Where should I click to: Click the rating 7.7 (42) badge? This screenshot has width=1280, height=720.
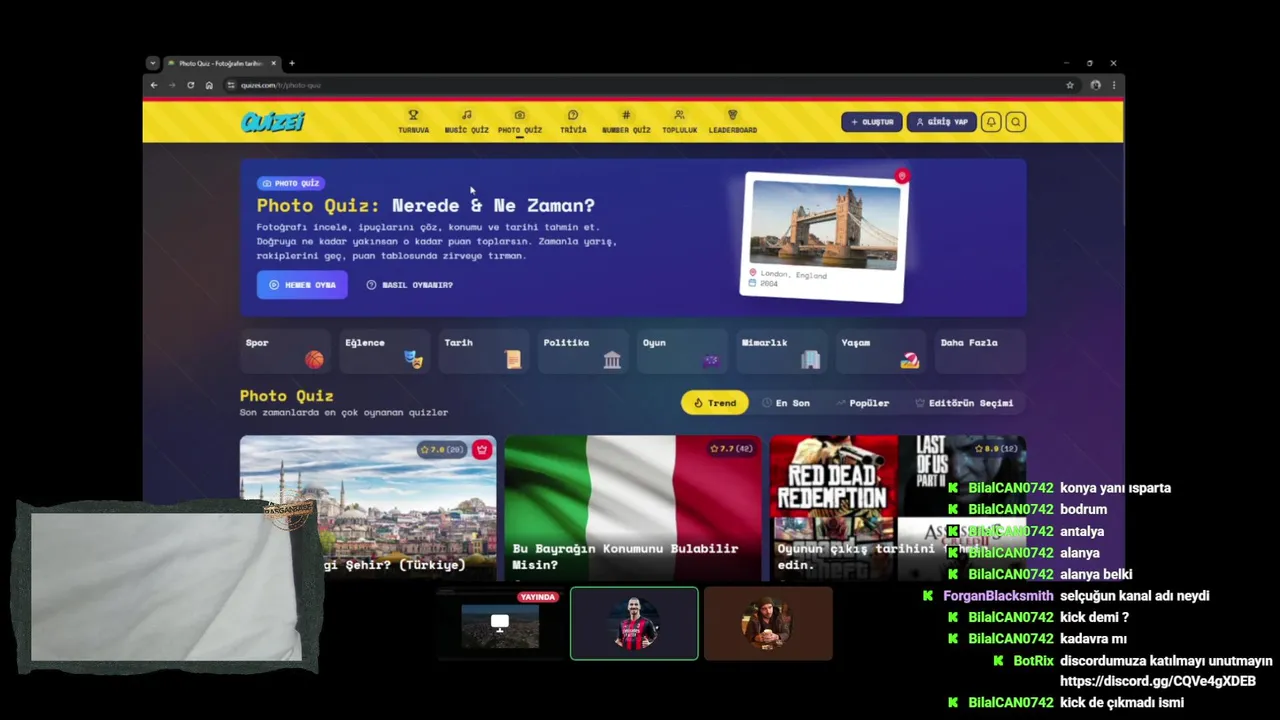click(731, 449)
